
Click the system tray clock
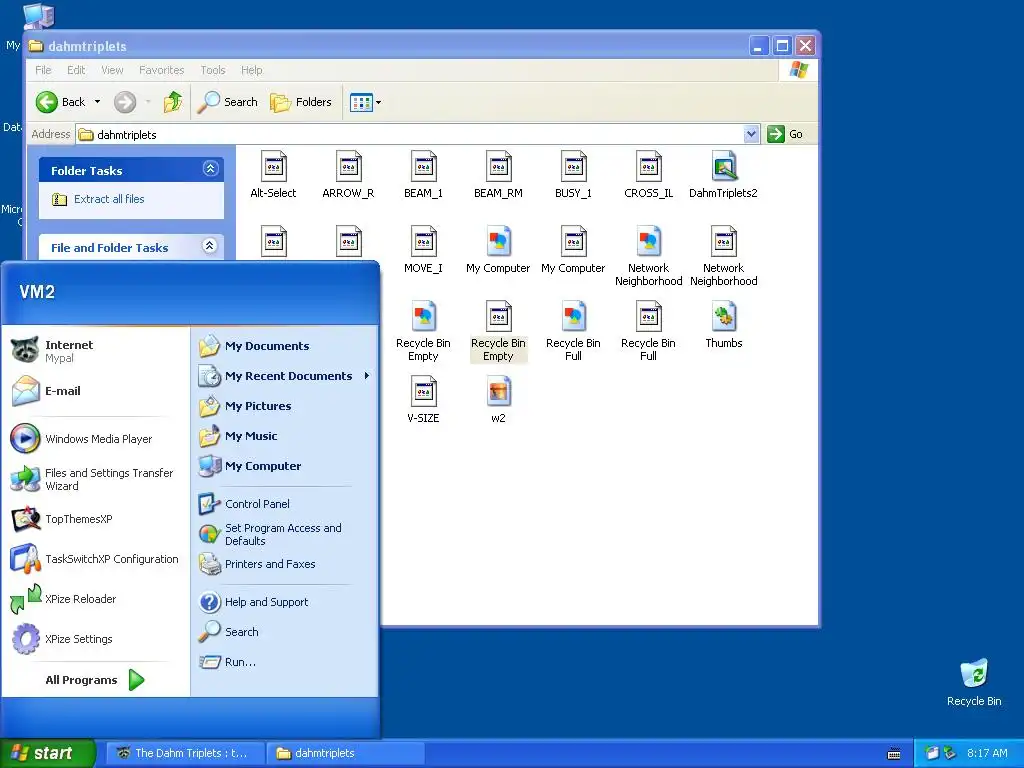tap(987, 753)
